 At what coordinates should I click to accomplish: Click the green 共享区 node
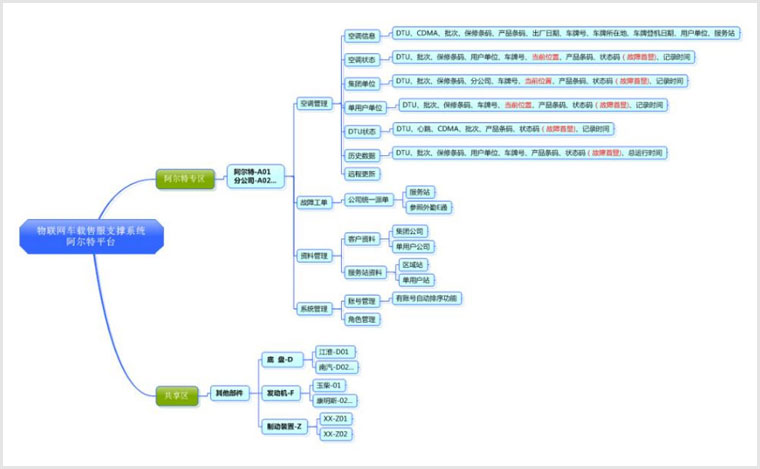click(174, 394)
